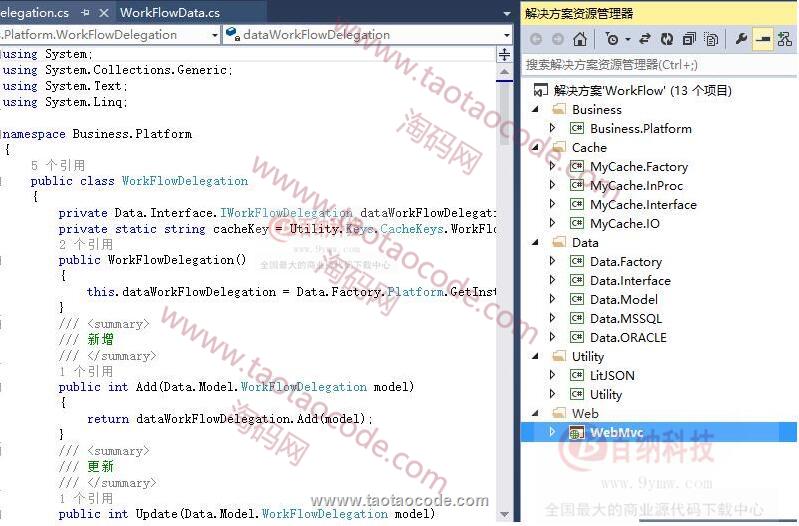Click the '5 个引用' reference link

(57, 165)
